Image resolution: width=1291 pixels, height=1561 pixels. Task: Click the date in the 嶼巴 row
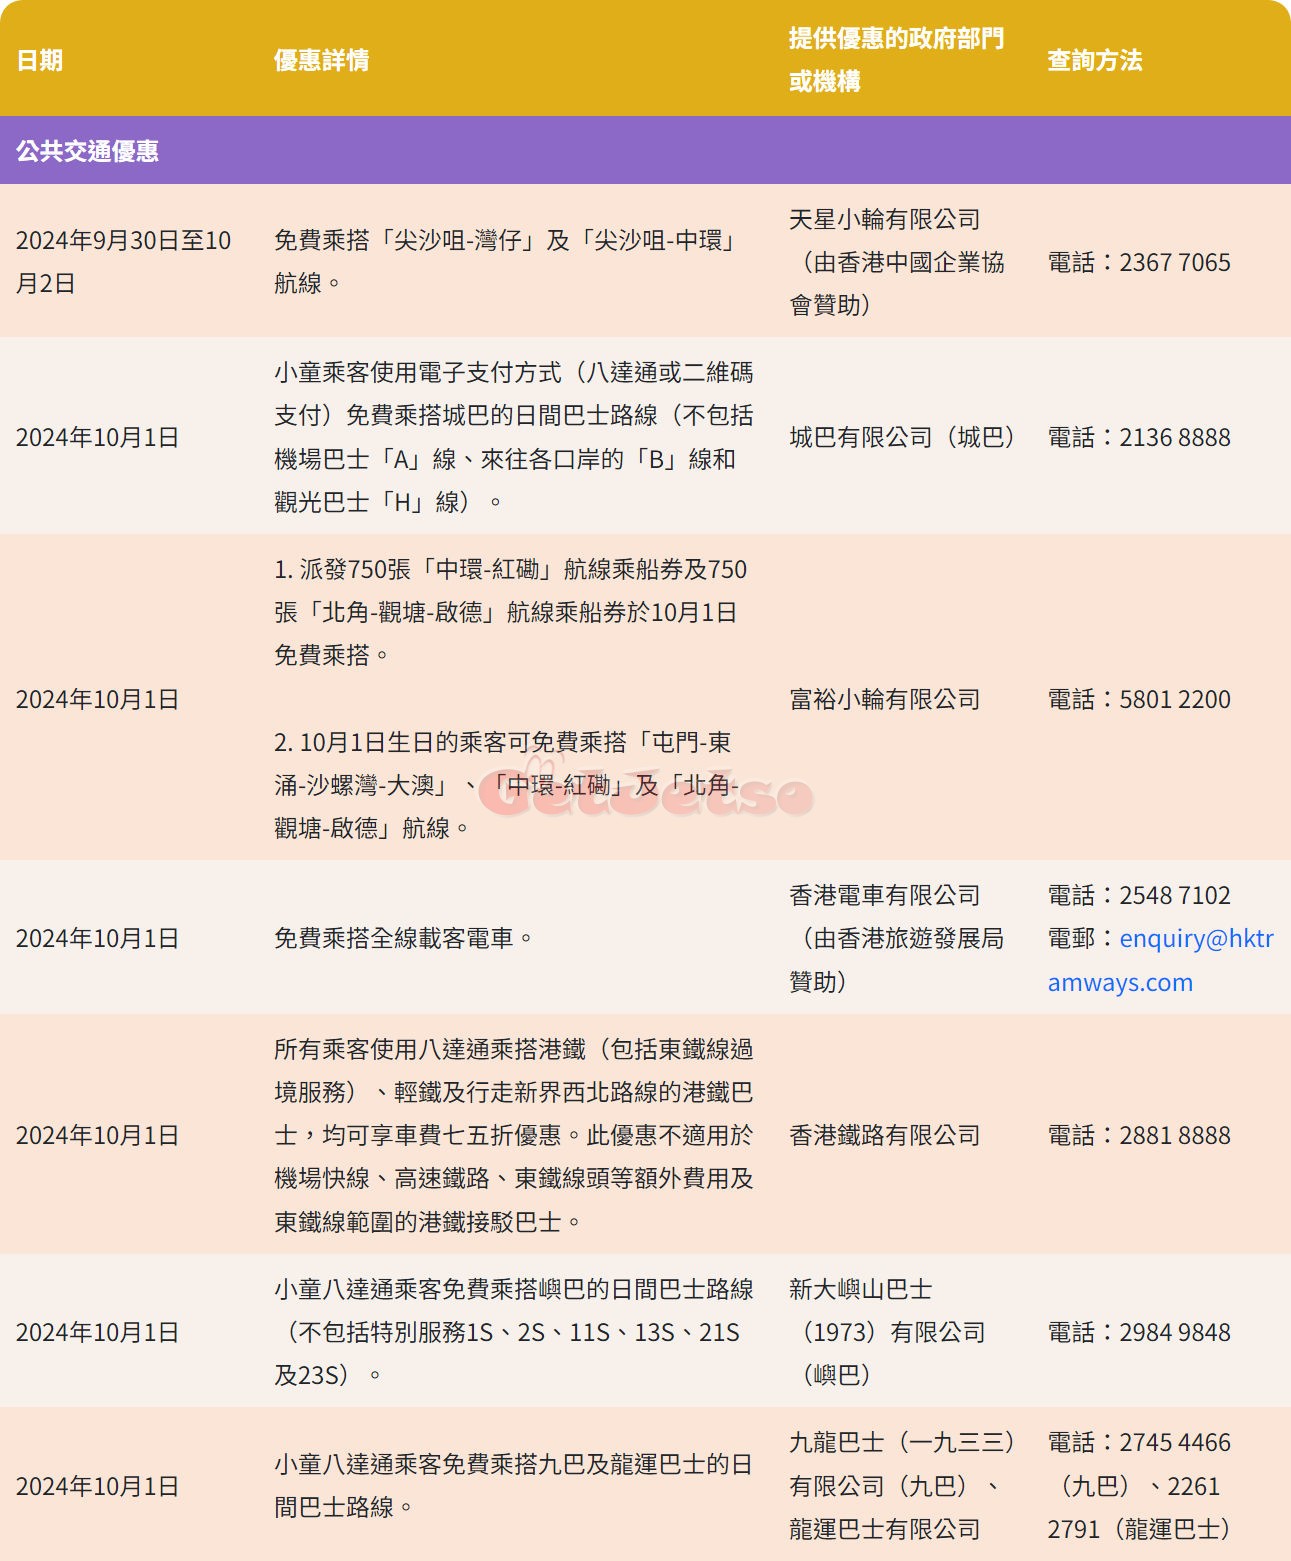tap(98, 1332)
